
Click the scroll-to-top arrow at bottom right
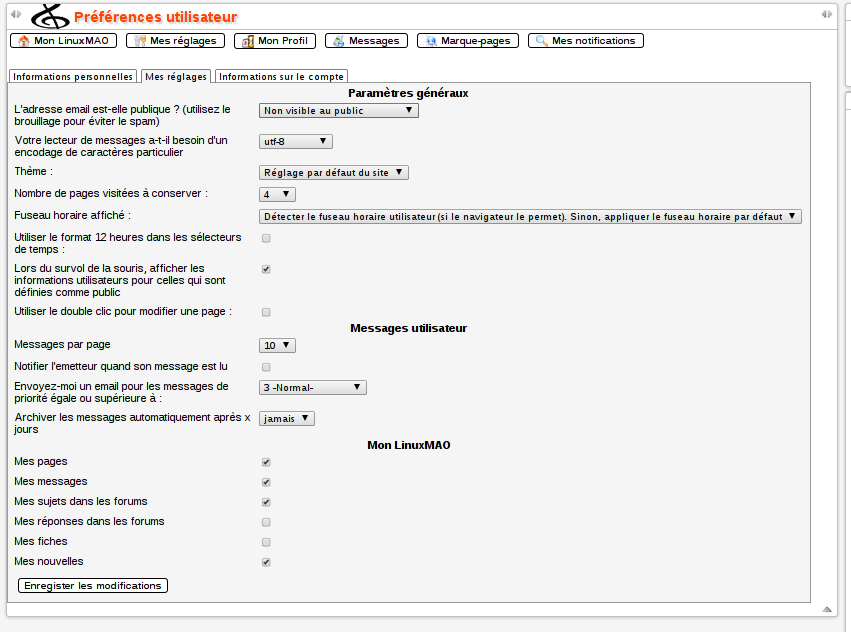(826, 608)
